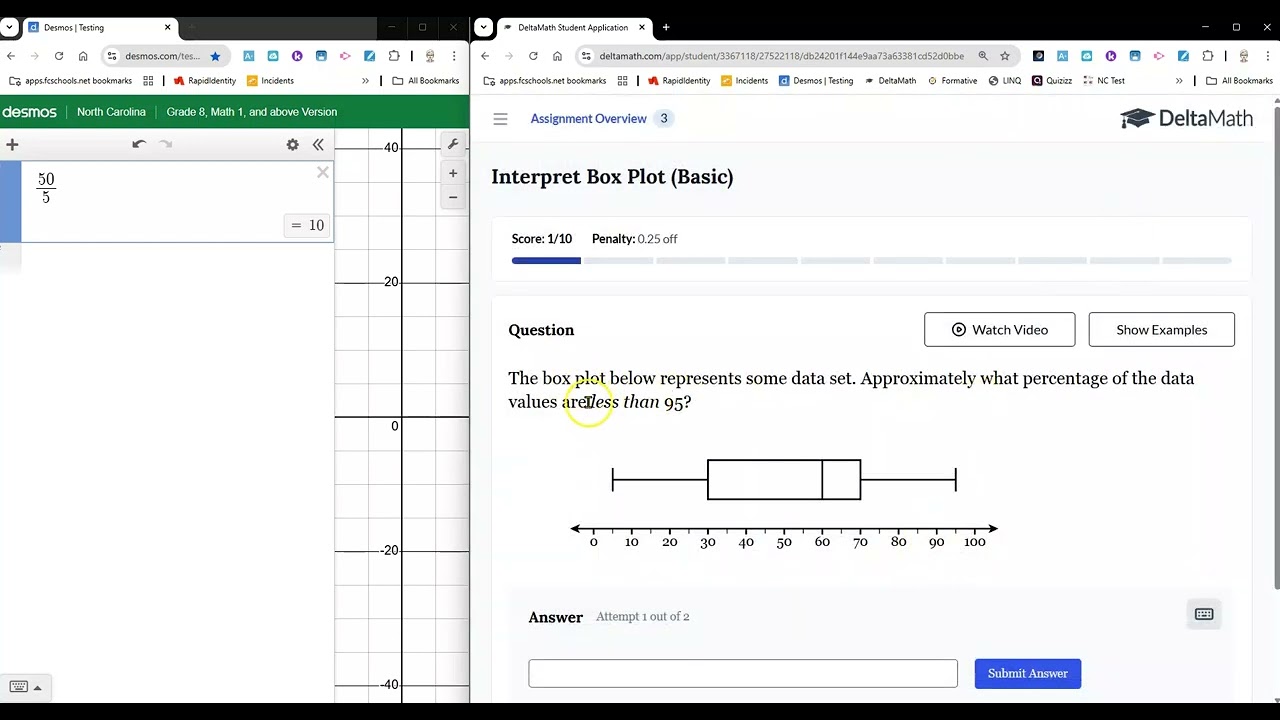Open the DeltaMath answer keyboard icon
Viewport: 1280px width, 720px height.
coord(1204,614)
